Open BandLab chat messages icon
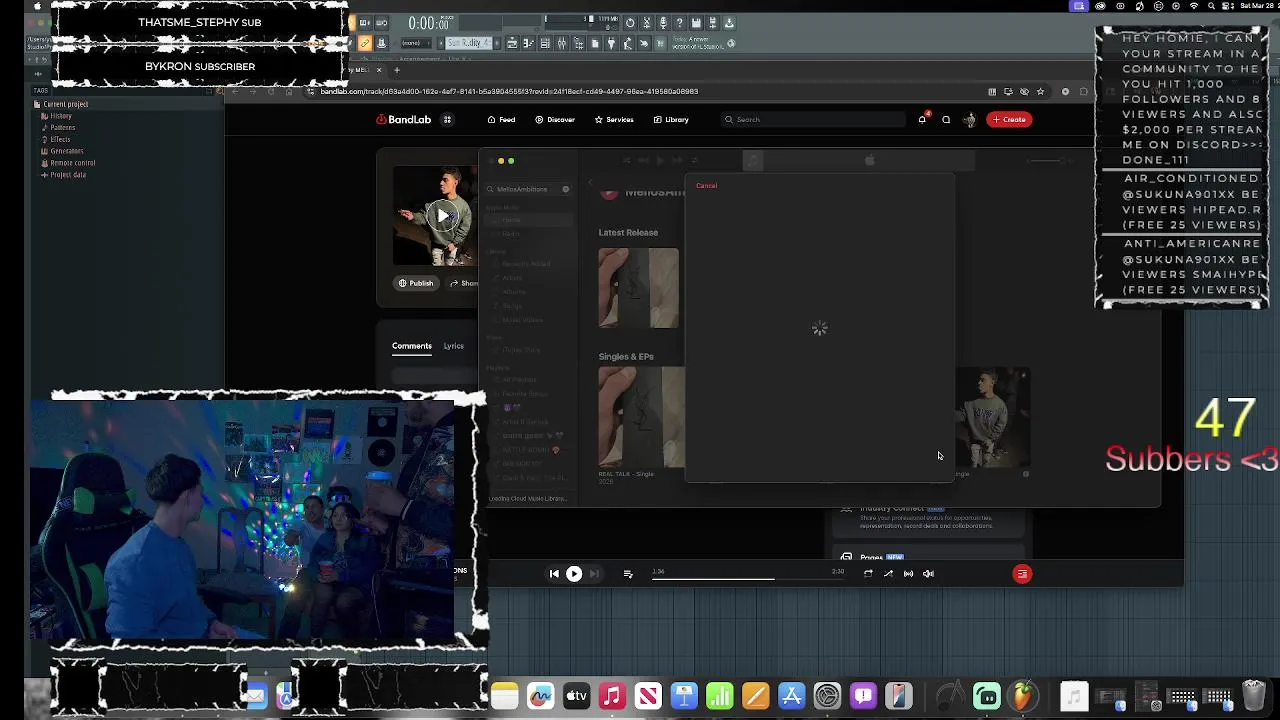 [x=946, y=120]
